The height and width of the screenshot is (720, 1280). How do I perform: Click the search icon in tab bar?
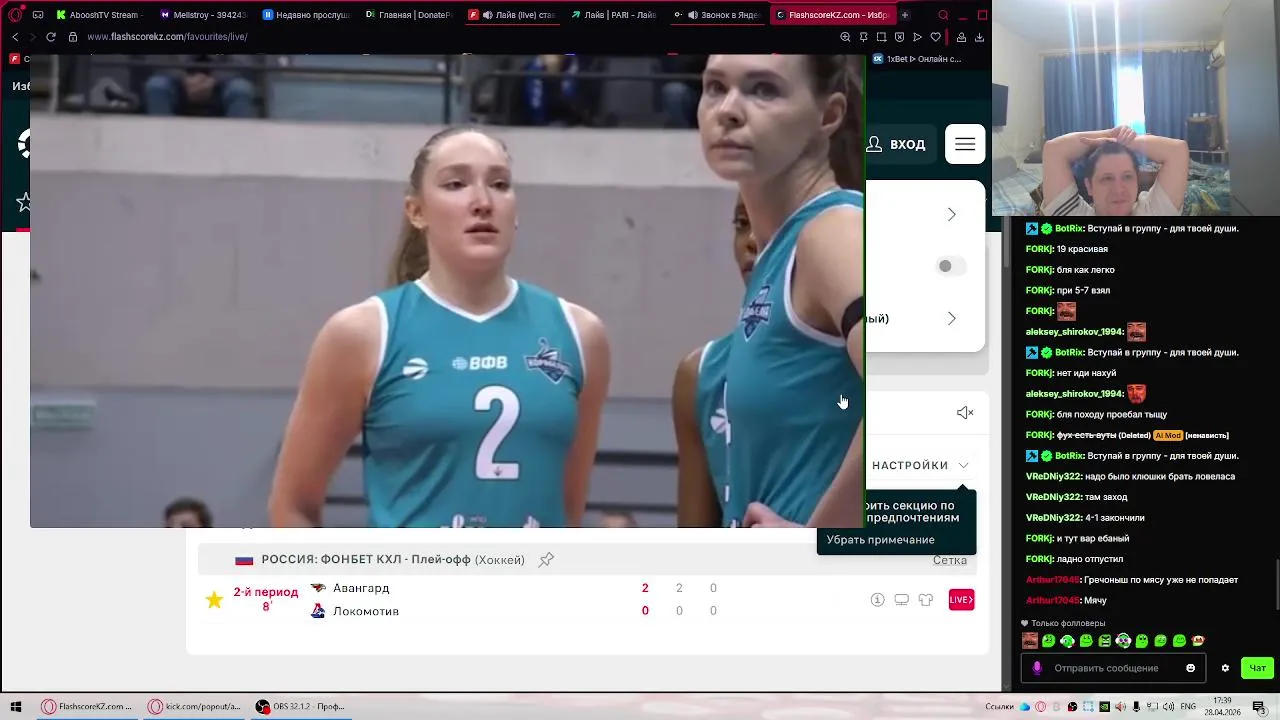click(944, 15)
